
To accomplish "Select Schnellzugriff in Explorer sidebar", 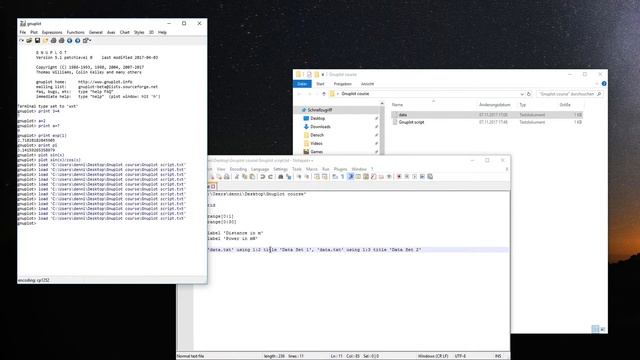I will coord(320,110).
